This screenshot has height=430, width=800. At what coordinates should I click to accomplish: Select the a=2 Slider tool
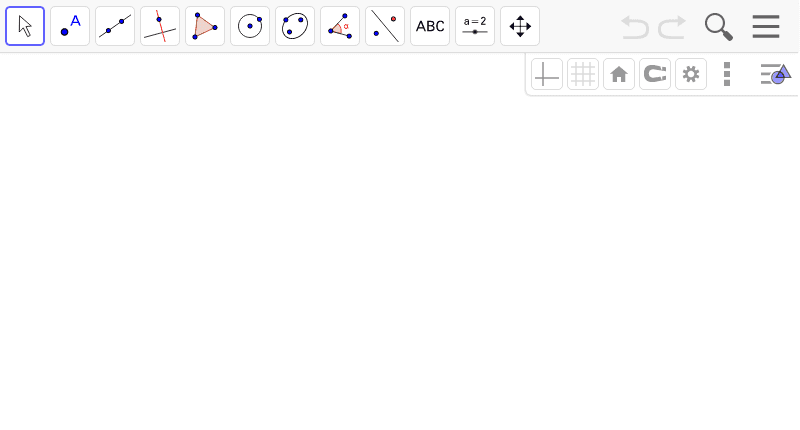475,26
